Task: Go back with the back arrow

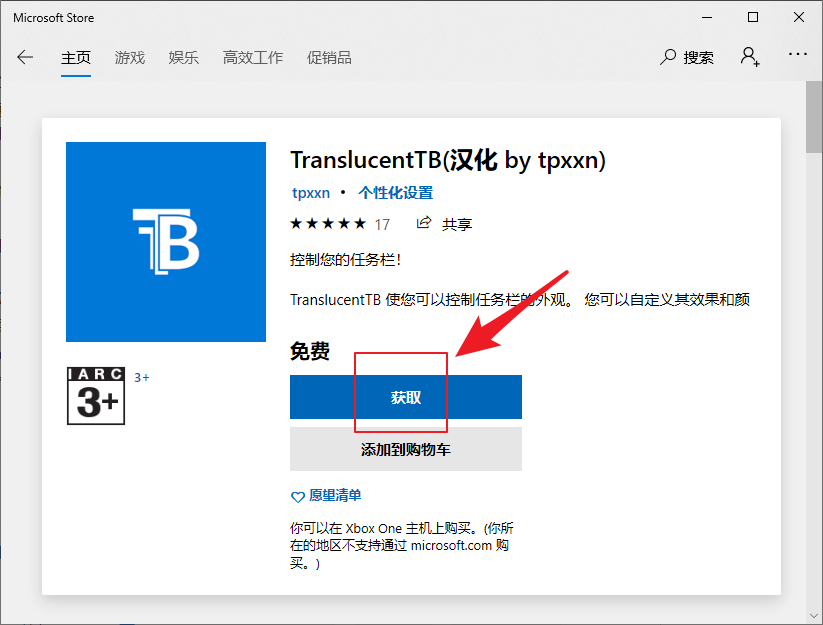Action: click(25, 57)
